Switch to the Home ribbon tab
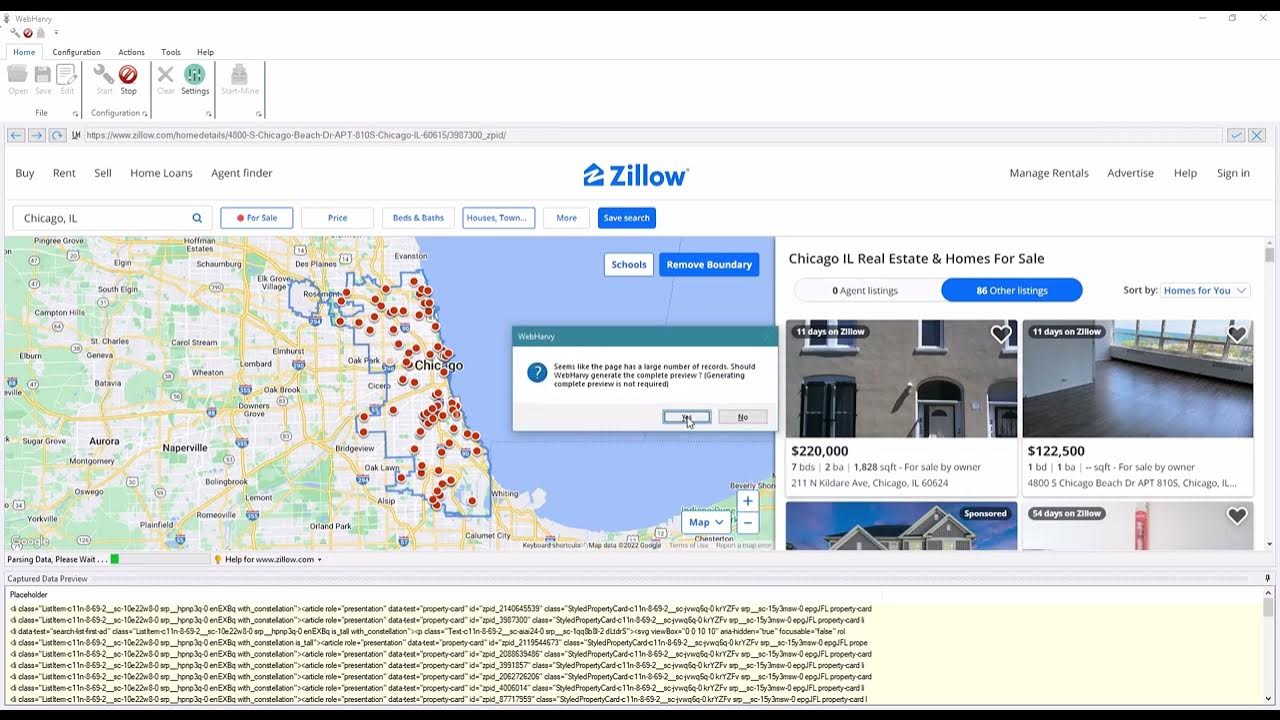This screenshot has width=1280, height=720. (x=24, y=52)
